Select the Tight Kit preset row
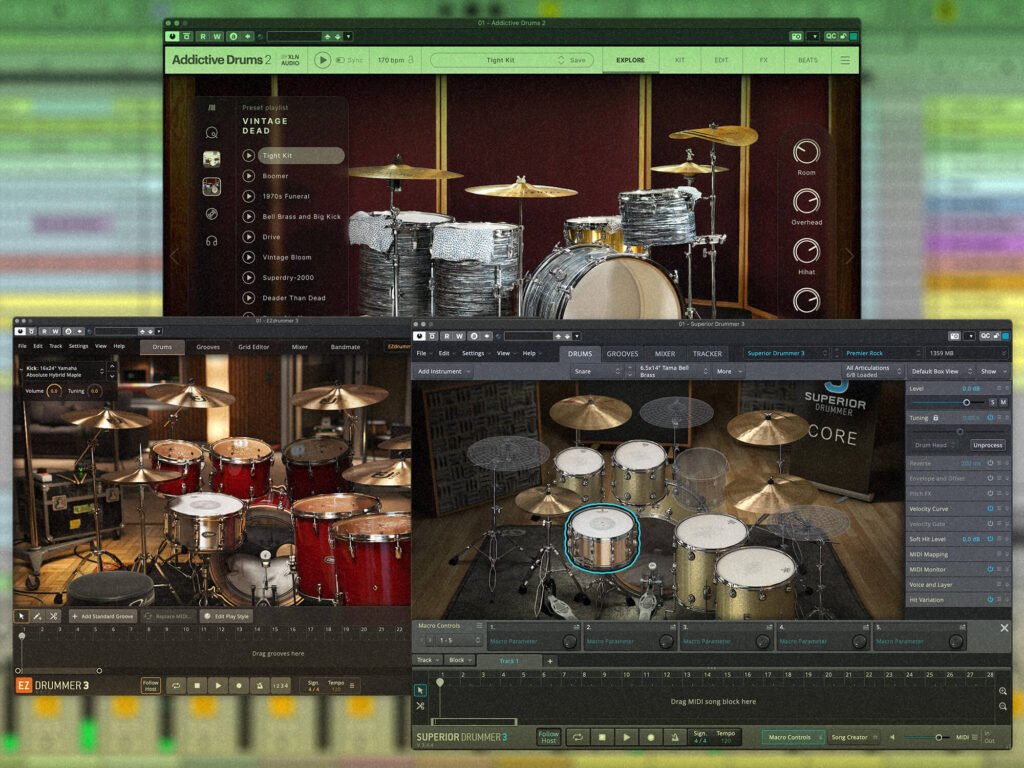 point(301,155)
